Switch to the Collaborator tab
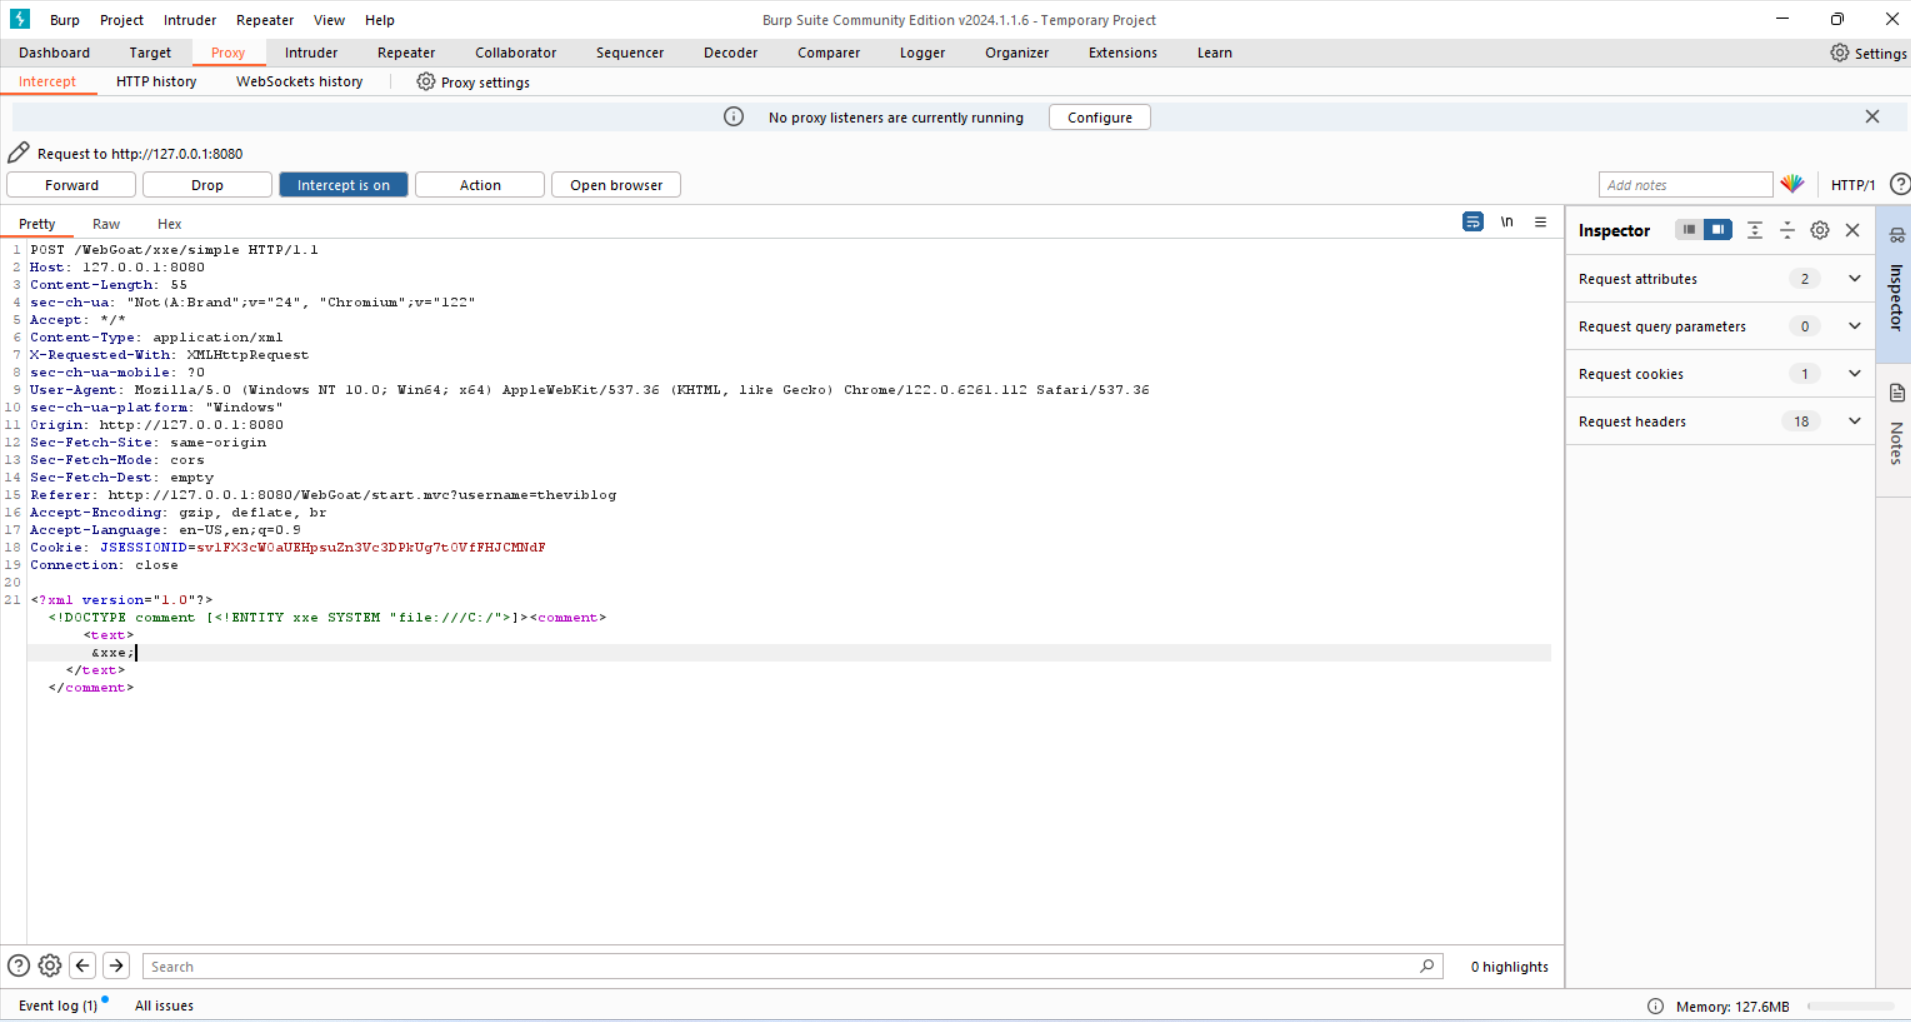Viewport: 1911px width, 1022px height. tap(516, 53)
